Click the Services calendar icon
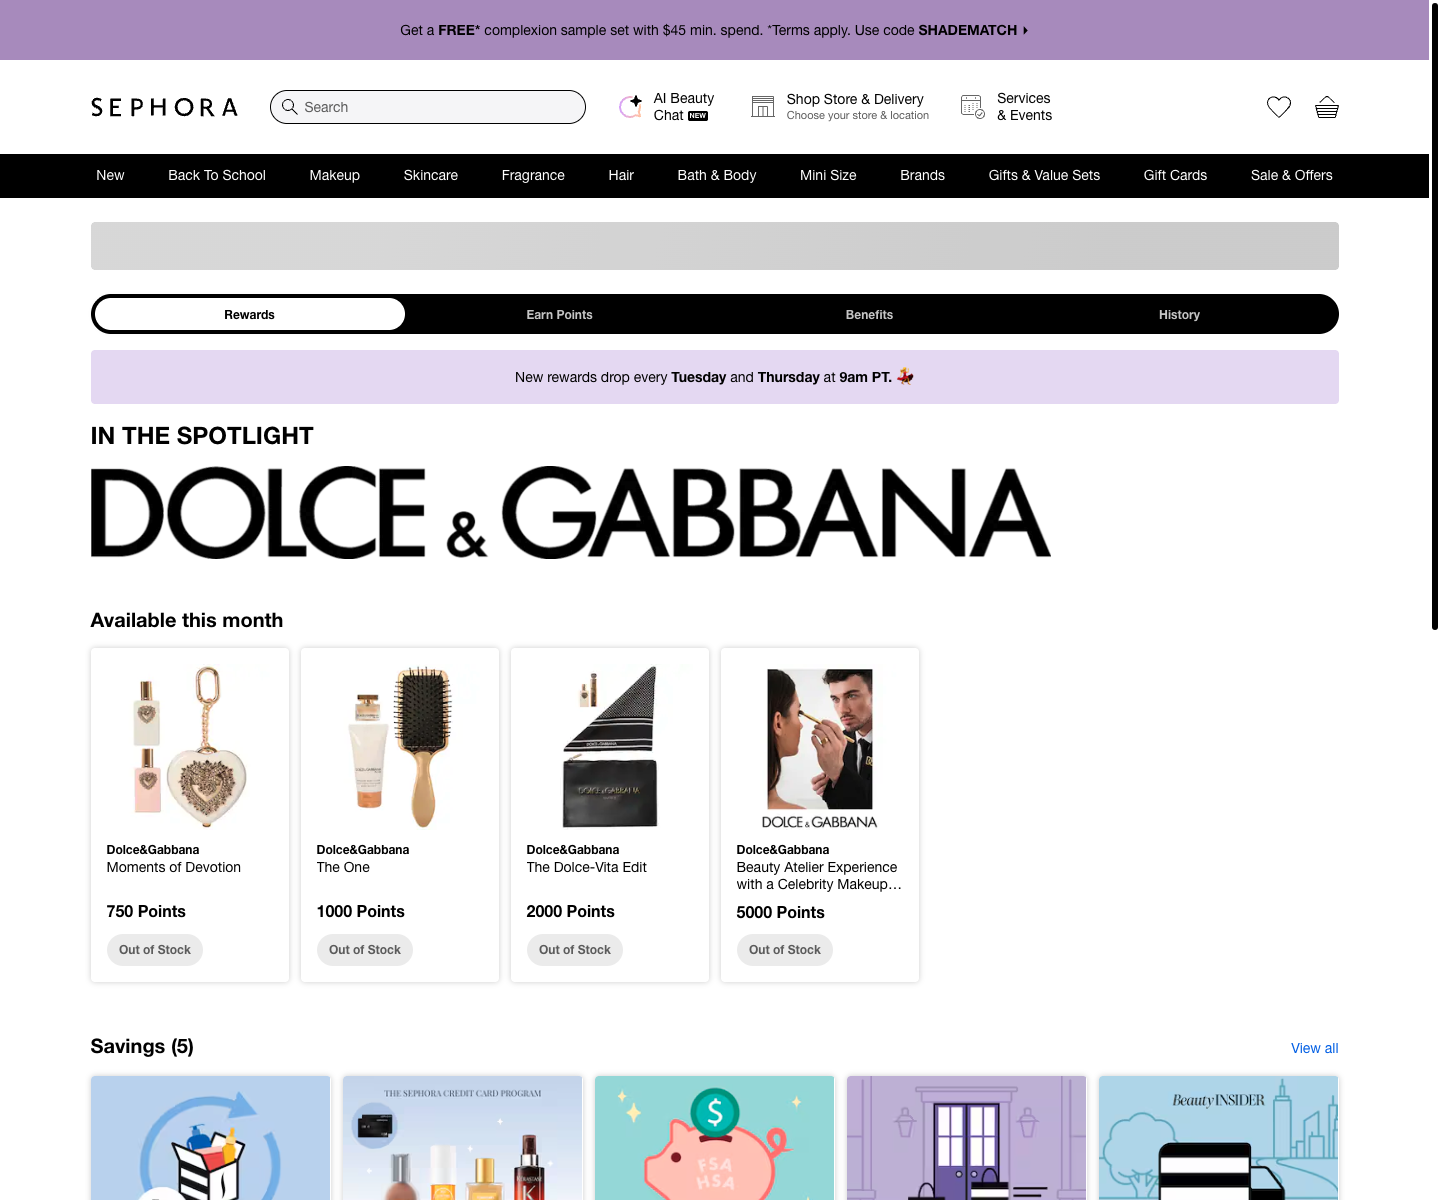Viewport: 1440px width, 1200px height. (973, 106)
